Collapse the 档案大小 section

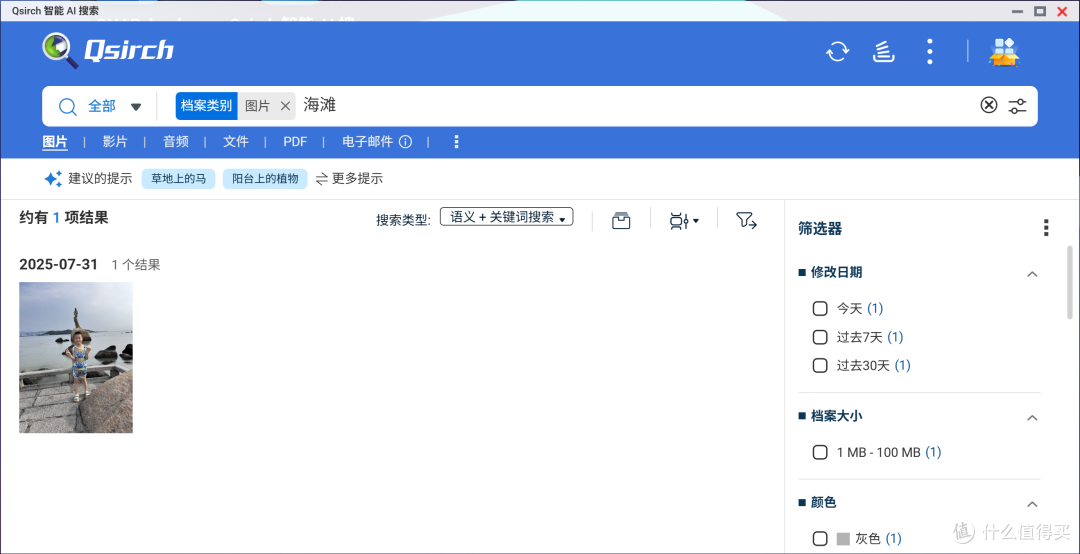tap(1032, 418)
